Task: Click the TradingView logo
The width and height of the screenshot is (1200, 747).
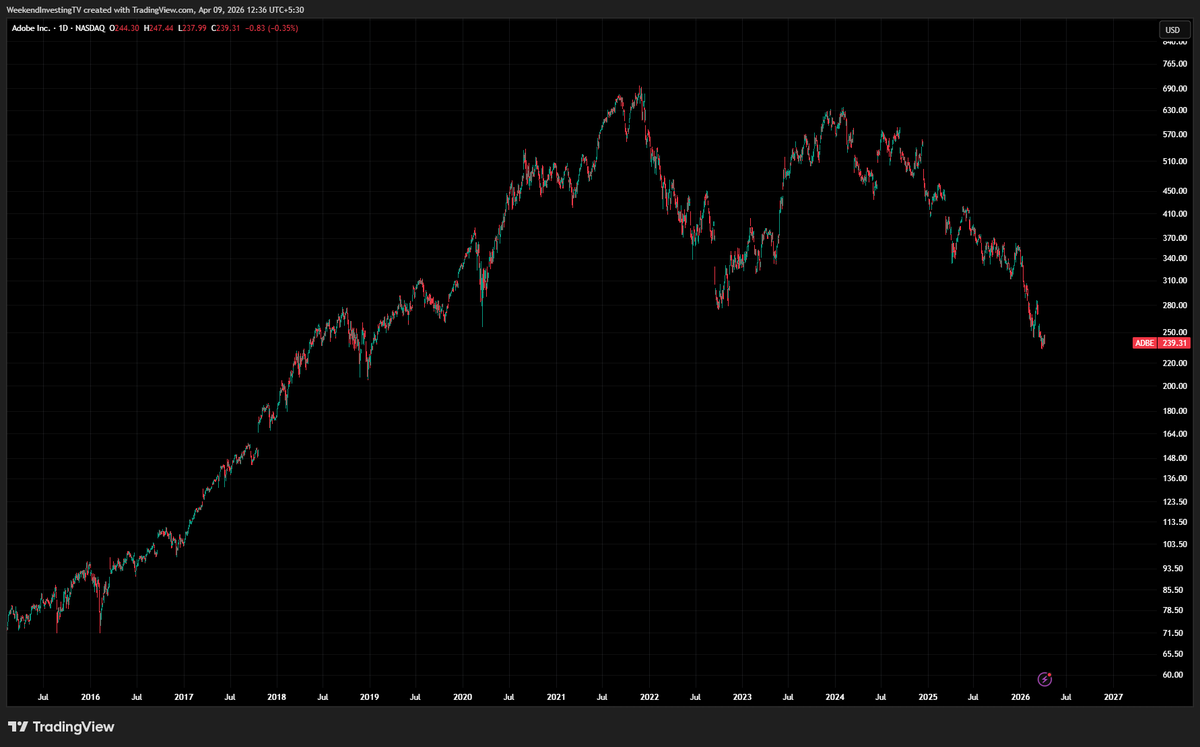Action: pyautogui.click(x=61, y=727)
